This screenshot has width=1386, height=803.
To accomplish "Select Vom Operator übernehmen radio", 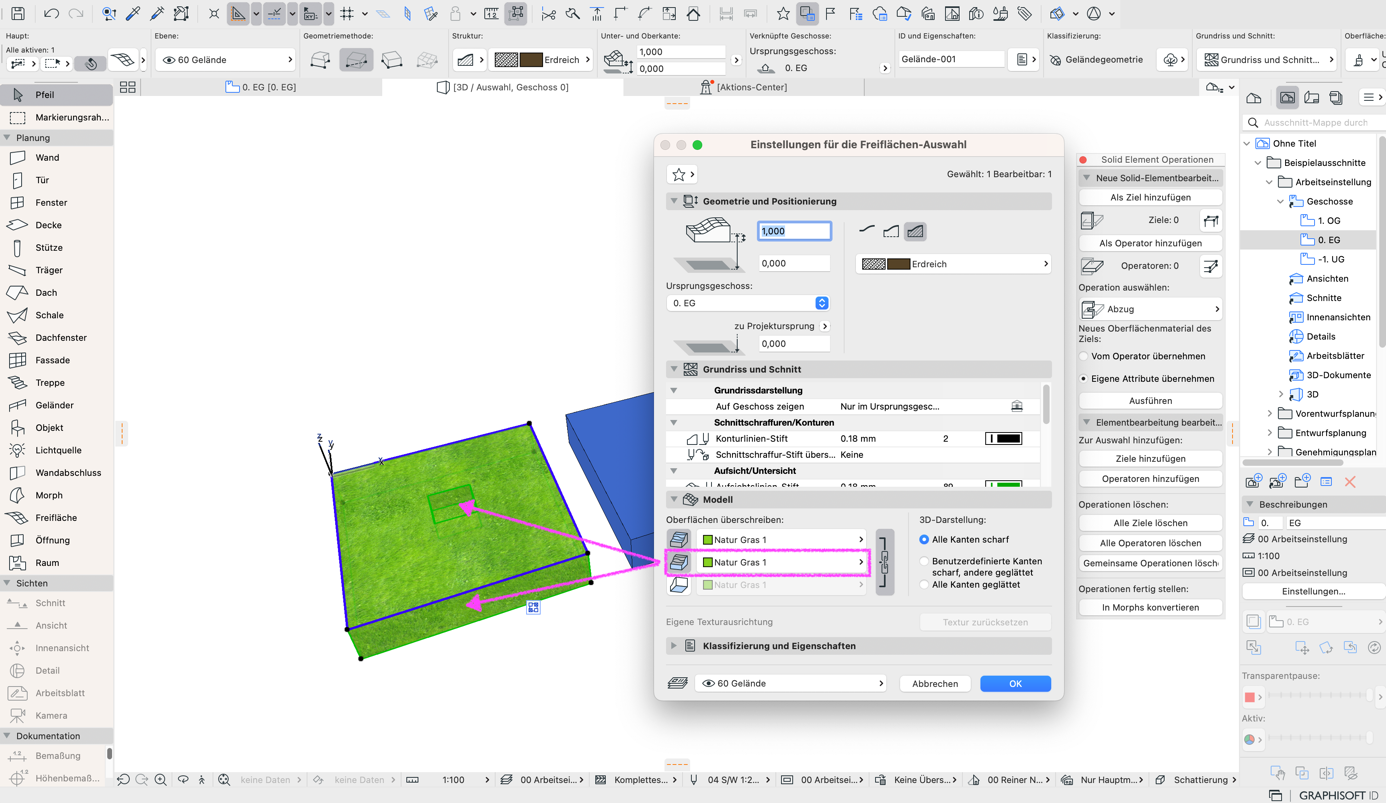I will point(1084,356).
